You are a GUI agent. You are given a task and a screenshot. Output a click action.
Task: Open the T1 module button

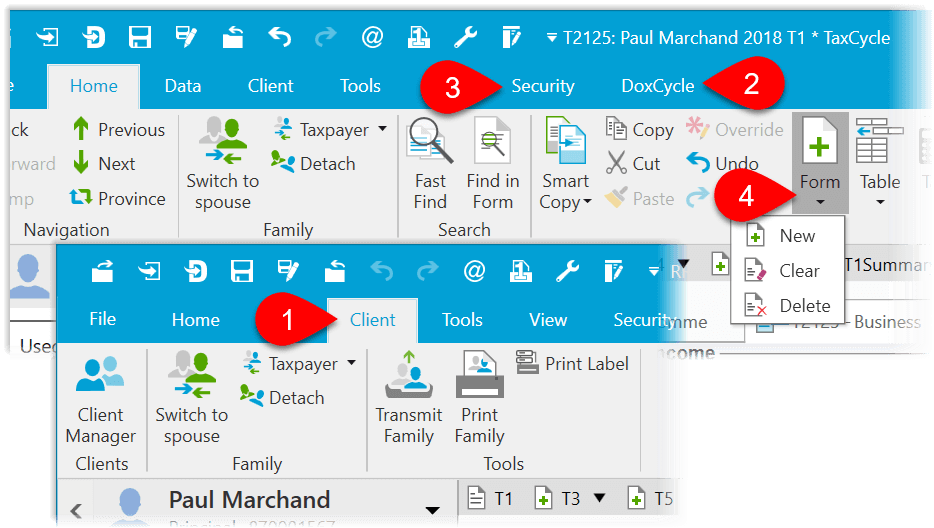click(490, 498)
